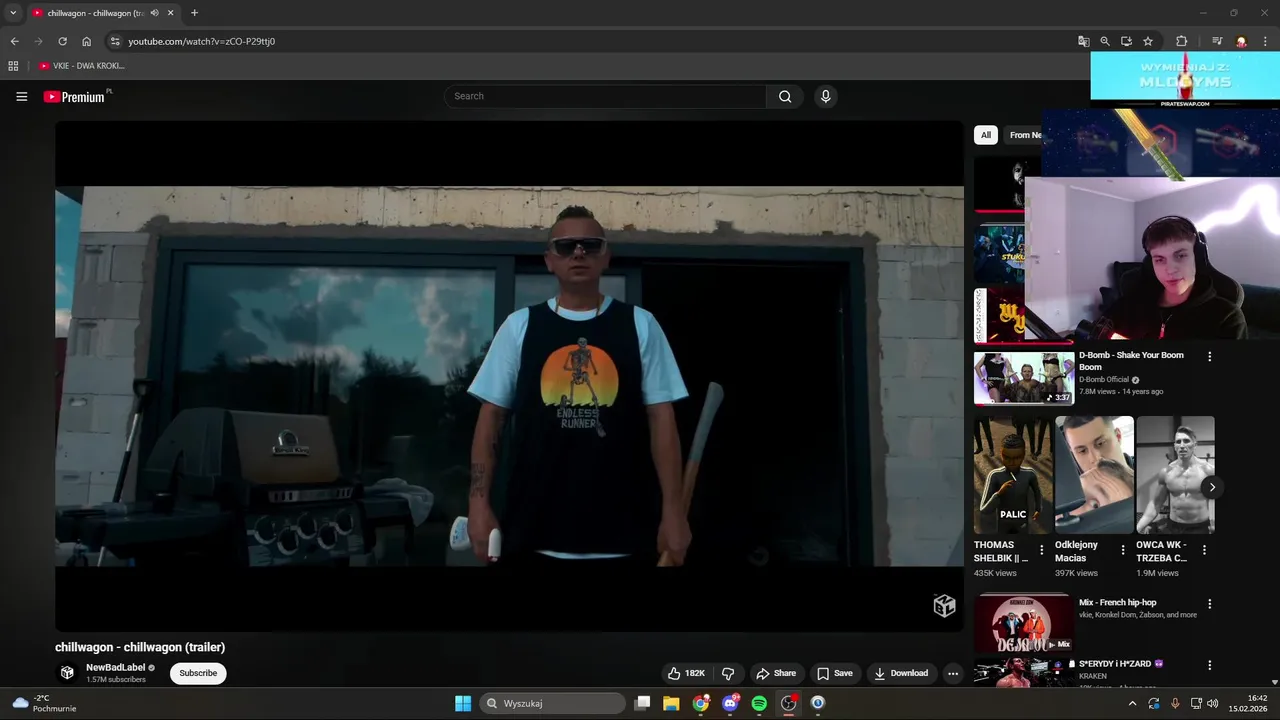
Task: Like the video with 182K likes
Action: tap(686, 673)
